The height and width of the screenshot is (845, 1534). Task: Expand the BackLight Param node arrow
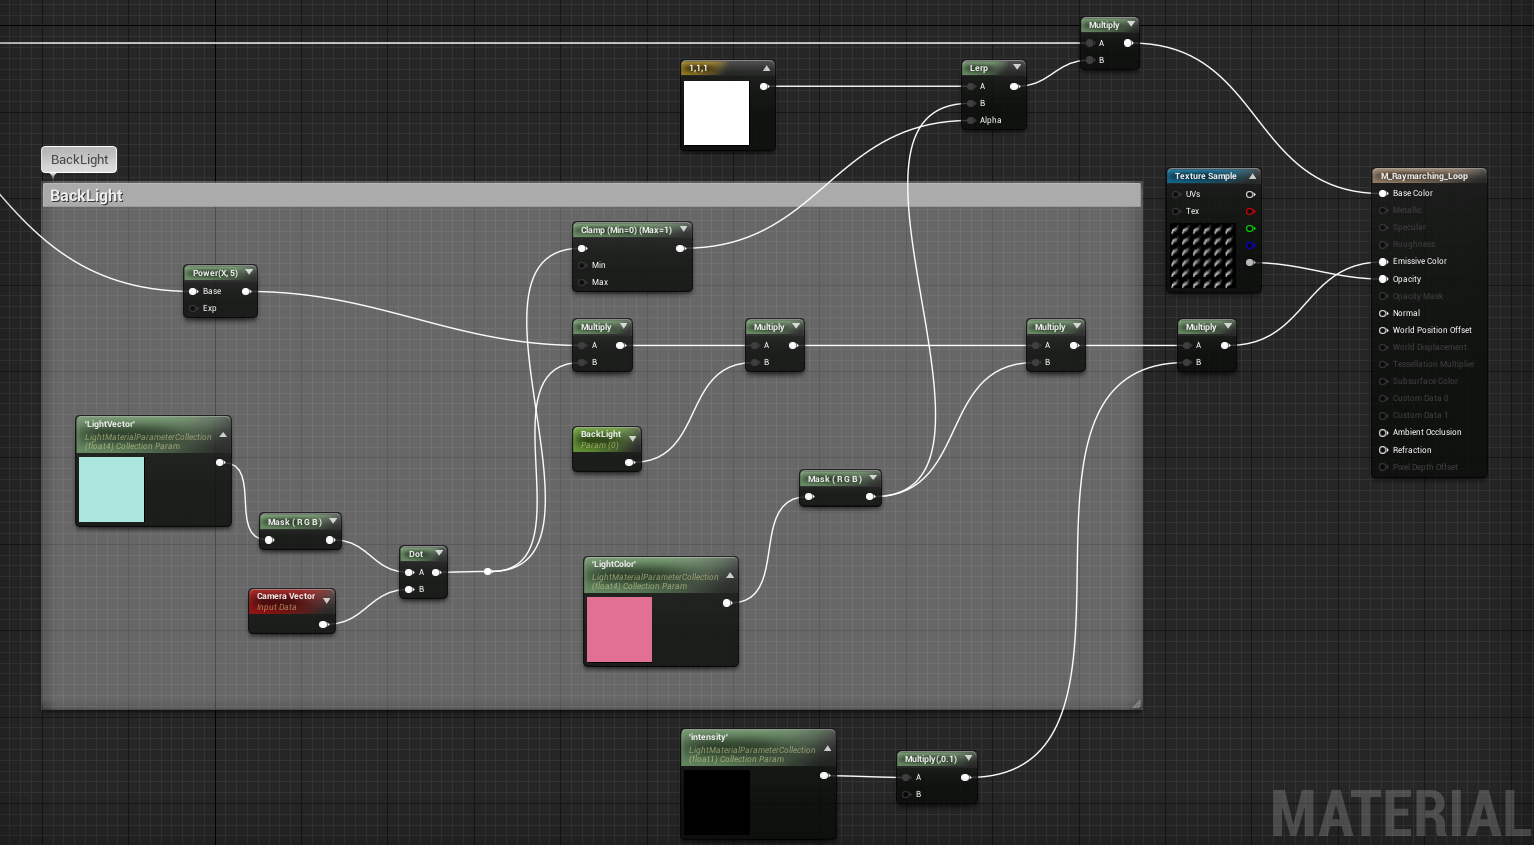pos(633,438)
